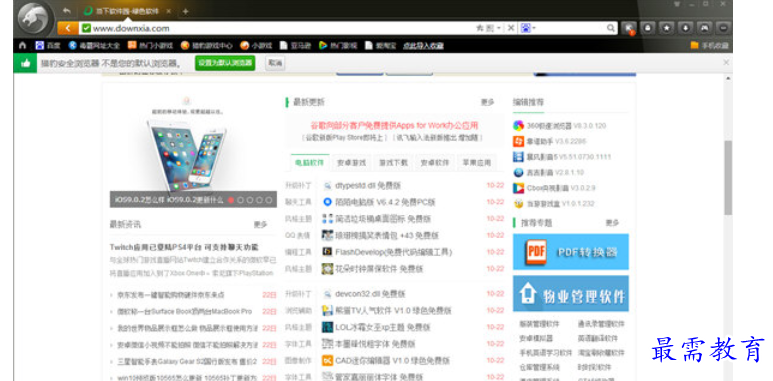
Task: Select the last carousel dot
Action: 269,200
